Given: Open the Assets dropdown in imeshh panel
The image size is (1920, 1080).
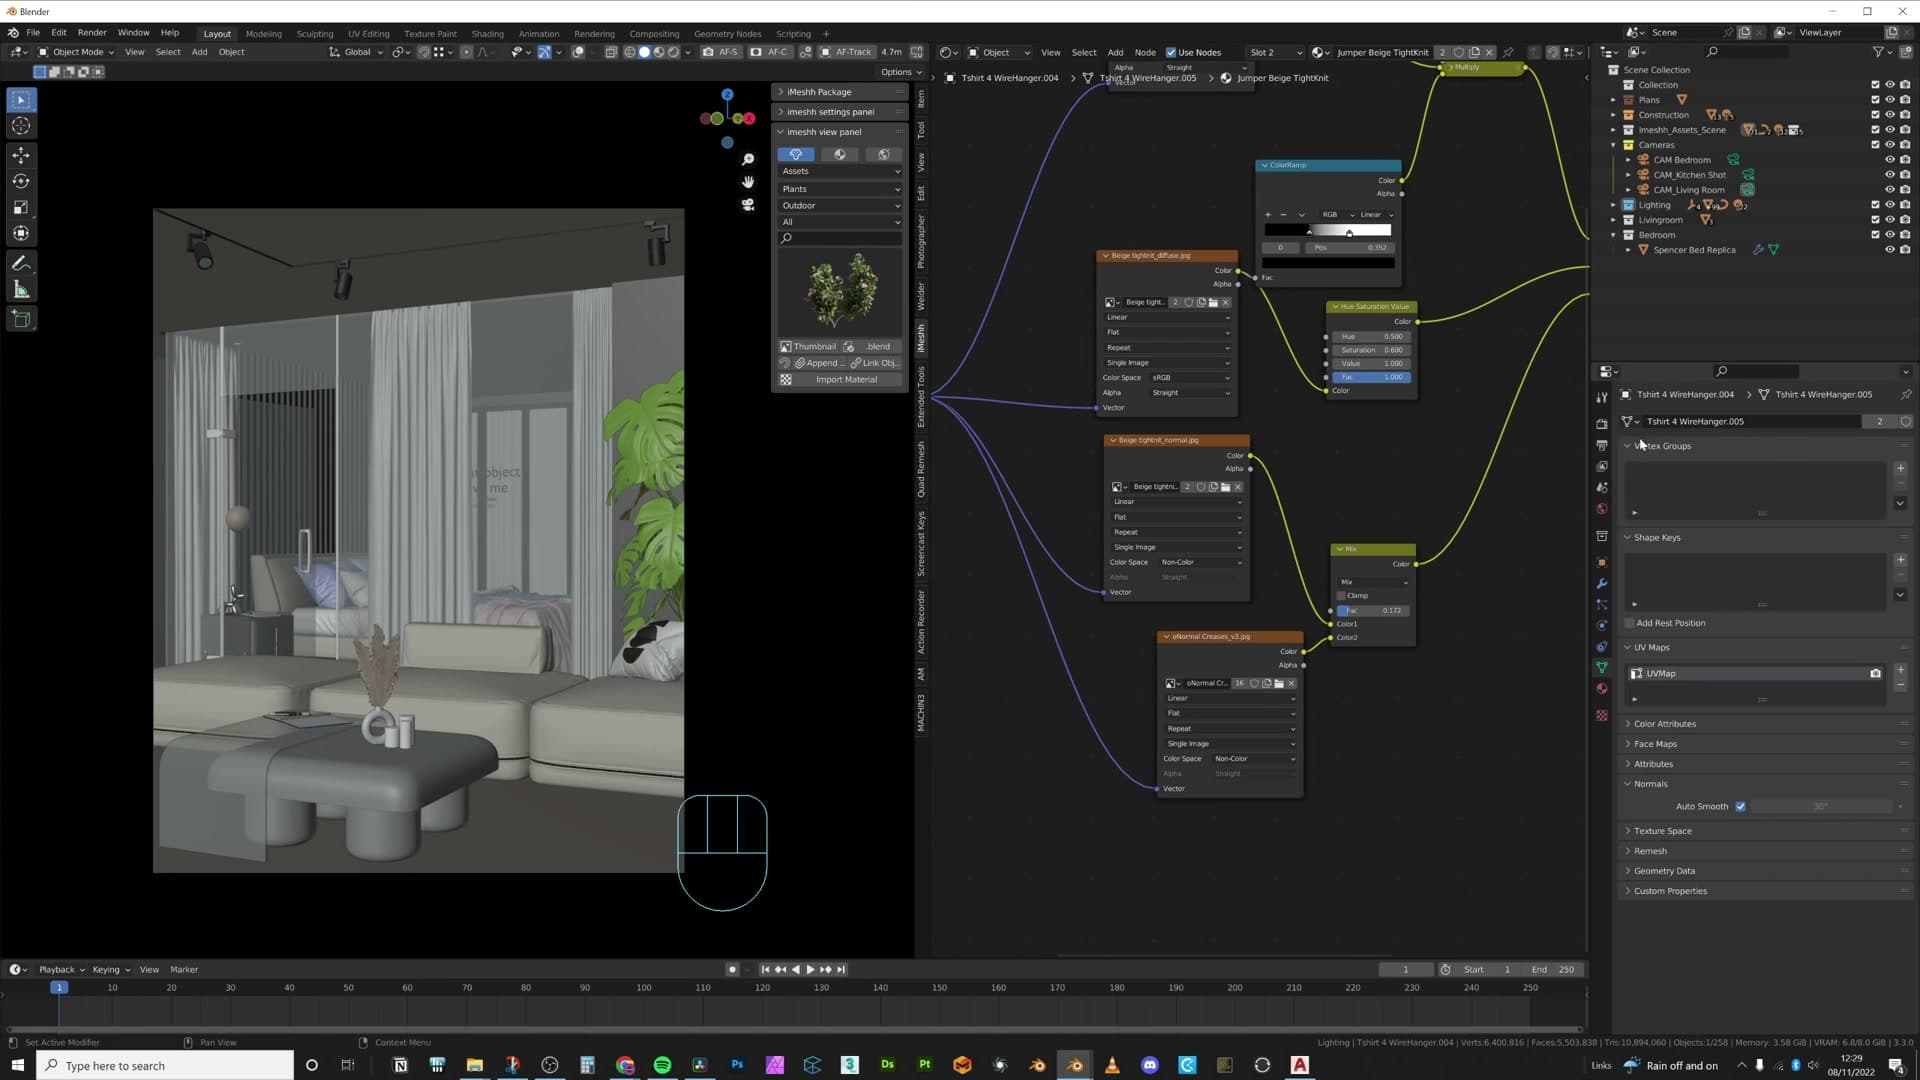Looking at the screenshot, I should point(840,172).
